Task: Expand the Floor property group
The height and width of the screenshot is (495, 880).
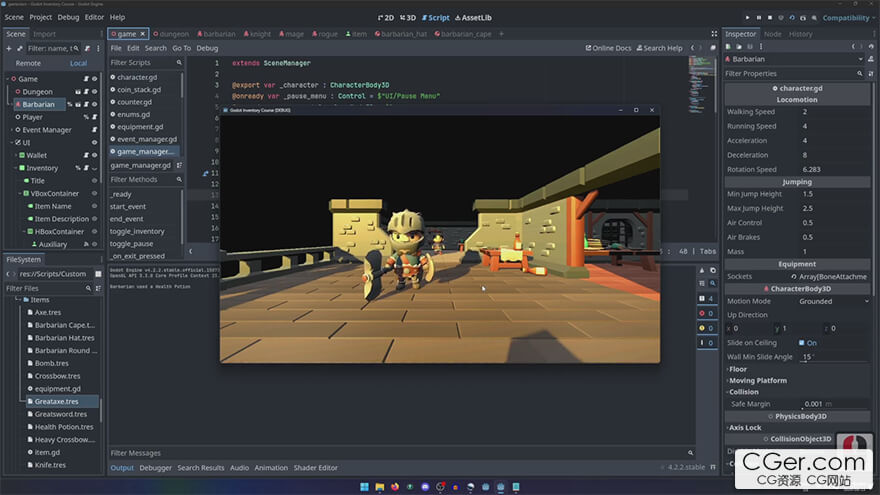Action: pyautogui.click(x=737, y=369)
